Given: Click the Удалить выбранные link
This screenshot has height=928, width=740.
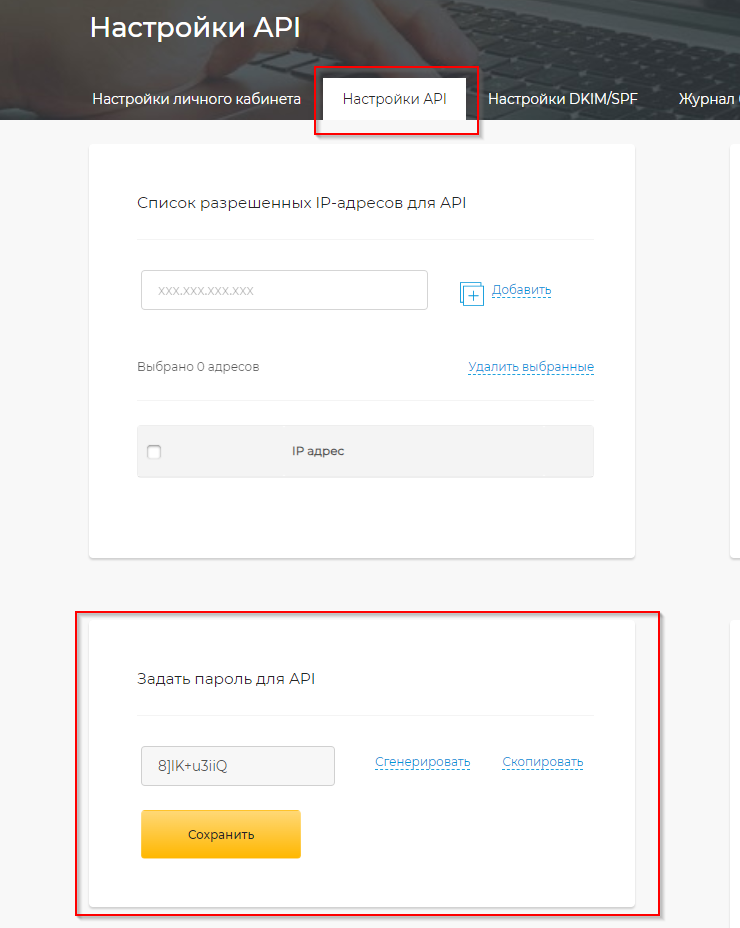Looking at the screenshot, I should coord(531,367).
